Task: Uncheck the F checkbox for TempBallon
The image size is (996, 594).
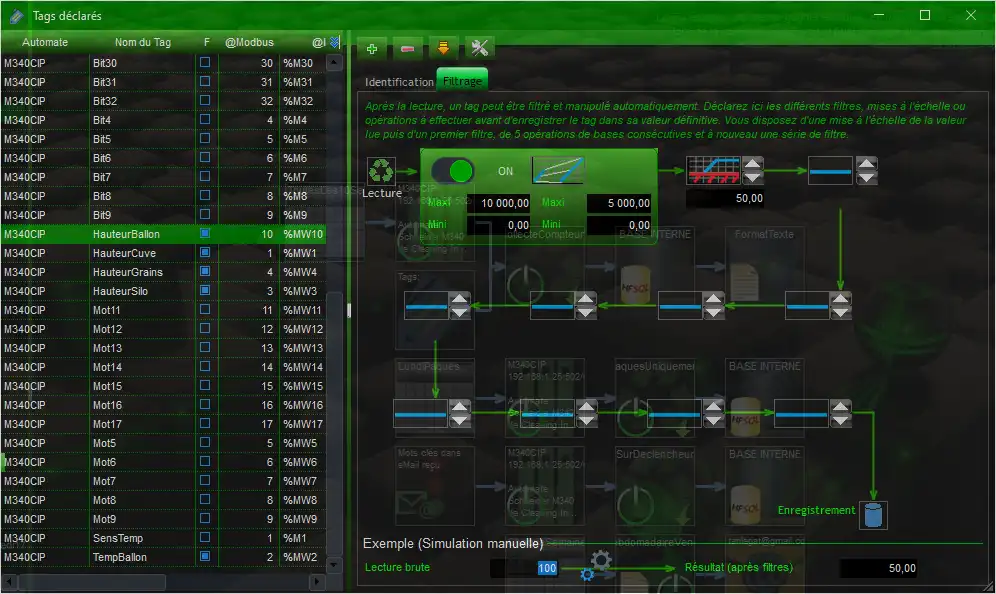Action: tap(205, 557)
